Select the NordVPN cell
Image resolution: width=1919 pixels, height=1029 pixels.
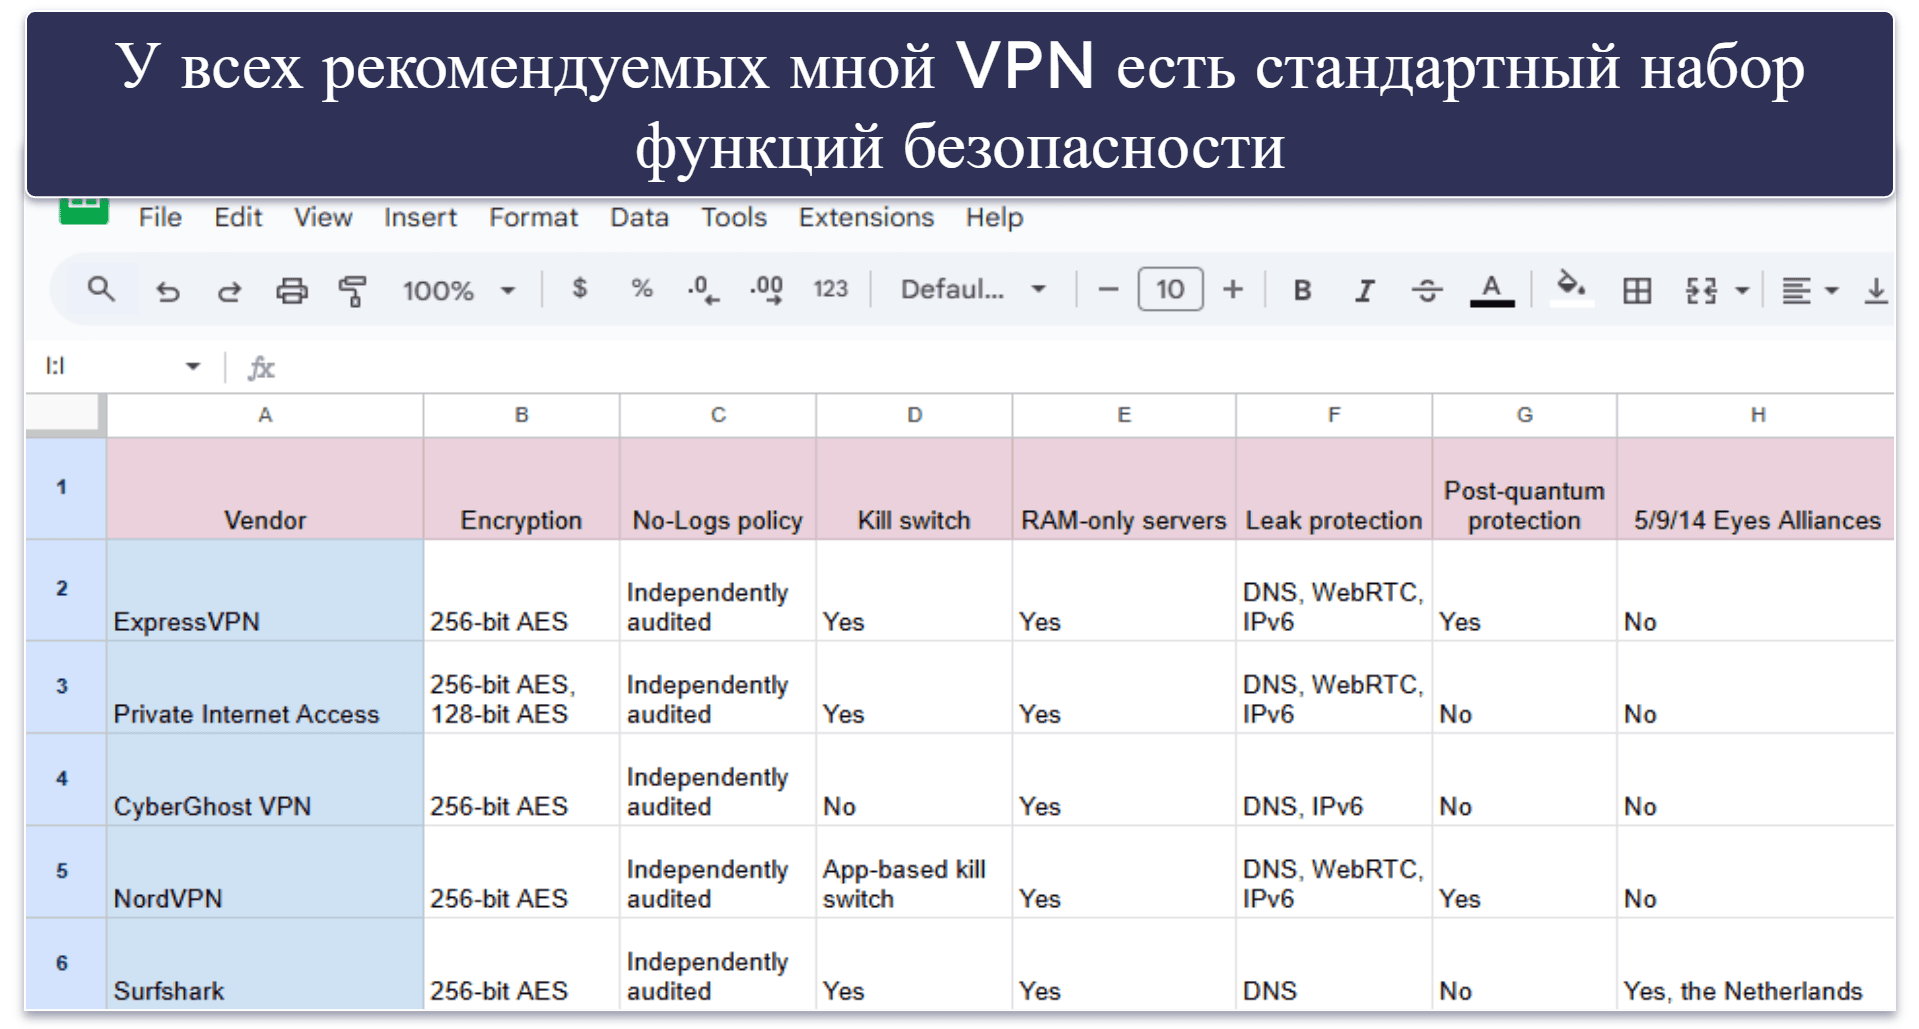[265, 872]
